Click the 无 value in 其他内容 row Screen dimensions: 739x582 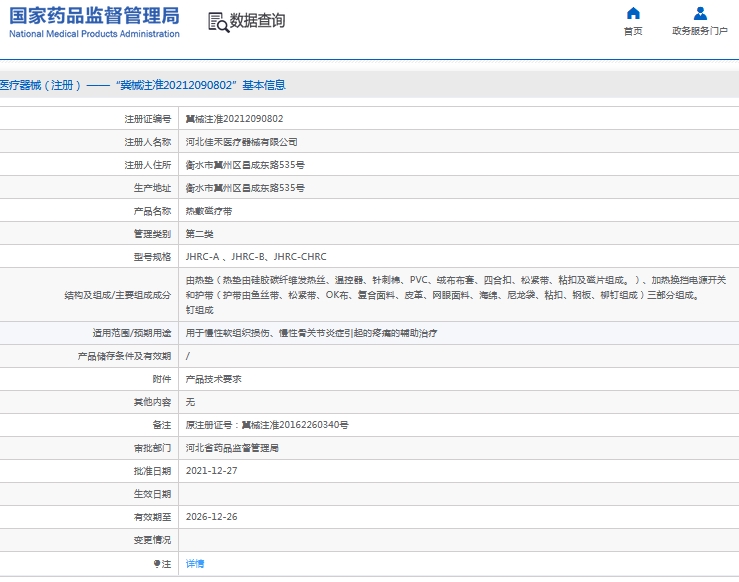tap(190, 402)
